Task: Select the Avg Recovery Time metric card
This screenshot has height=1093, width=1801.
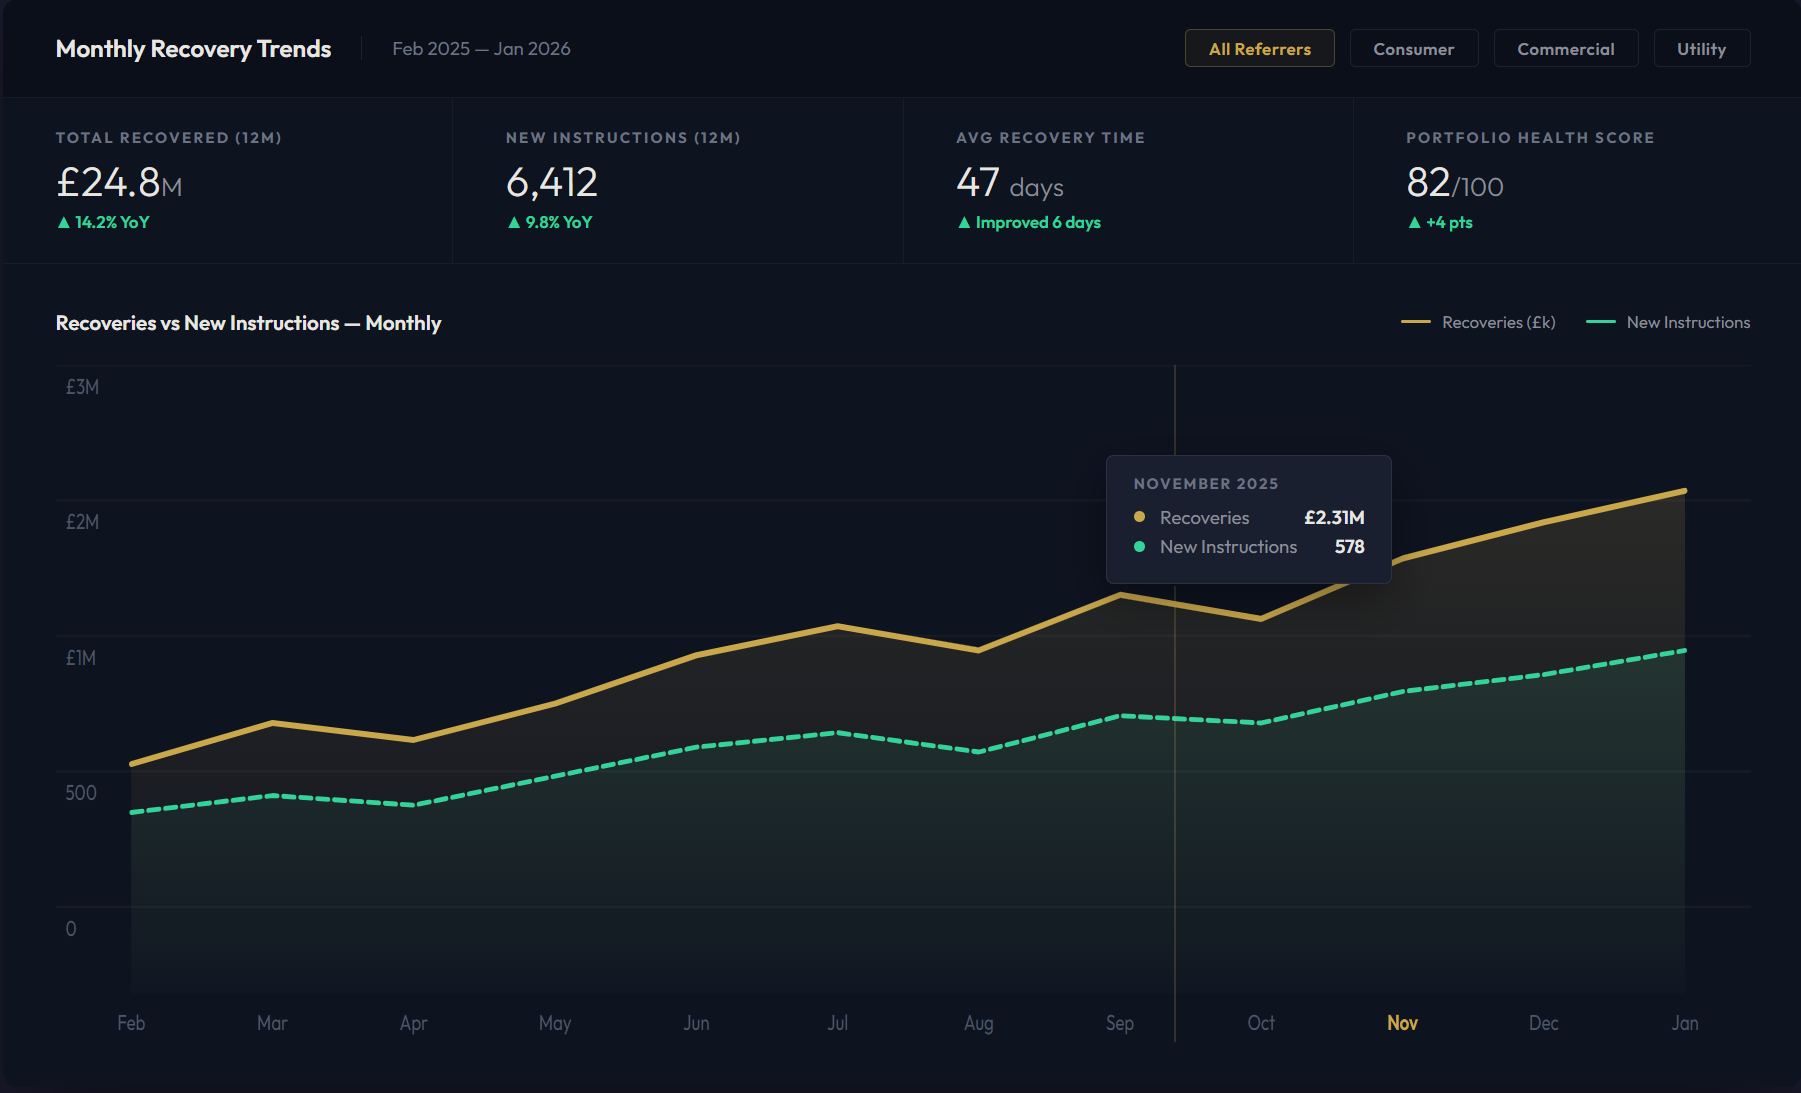Action: (x=1128, y=180)
